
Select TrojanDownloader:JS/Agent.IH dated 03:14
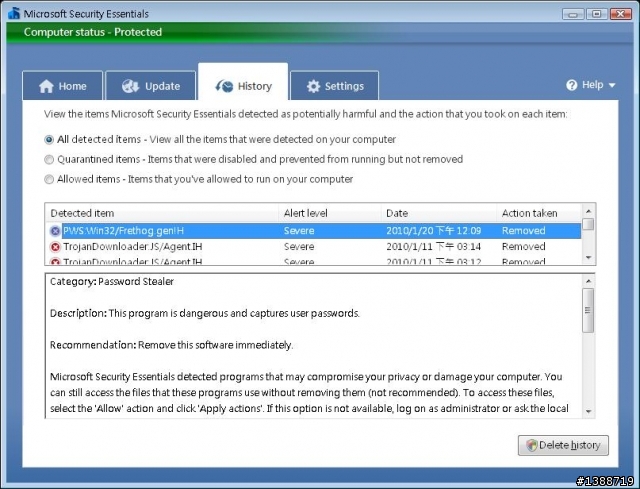pos(313,247)
